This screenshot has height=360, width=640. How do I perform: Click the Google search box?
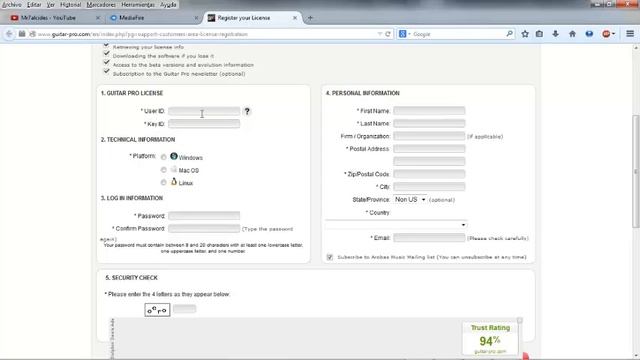[457, 34]
